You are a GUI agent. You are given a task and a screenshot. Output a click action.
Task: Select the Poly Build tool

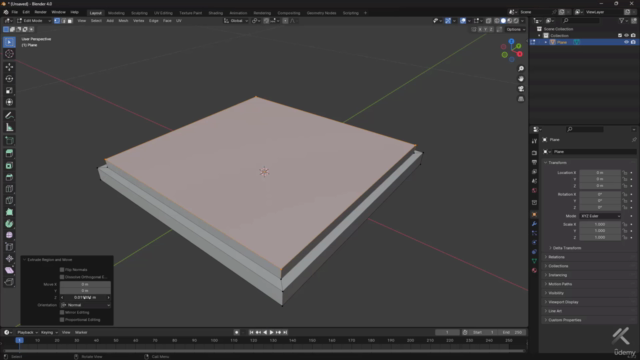tap(9, 212)
